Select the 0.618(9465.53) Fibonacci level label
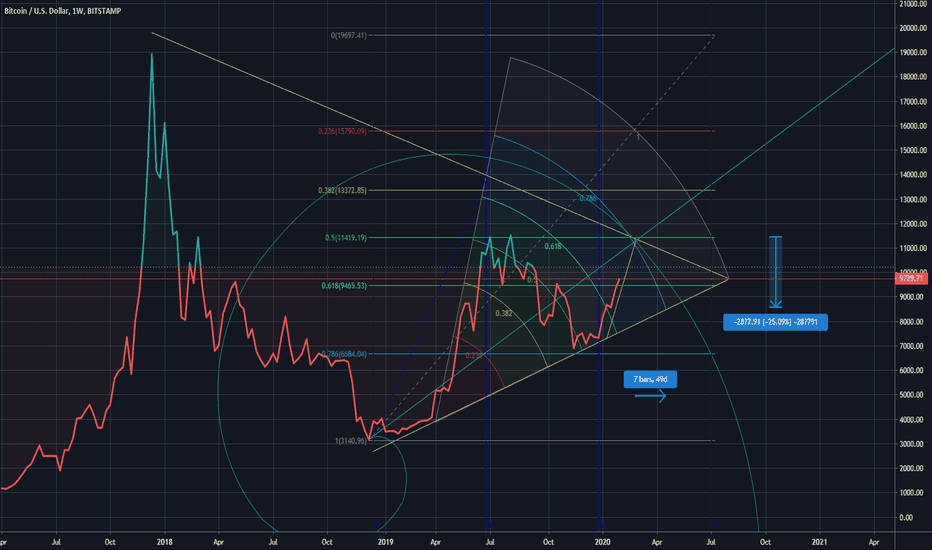 [x=344, y=285]
